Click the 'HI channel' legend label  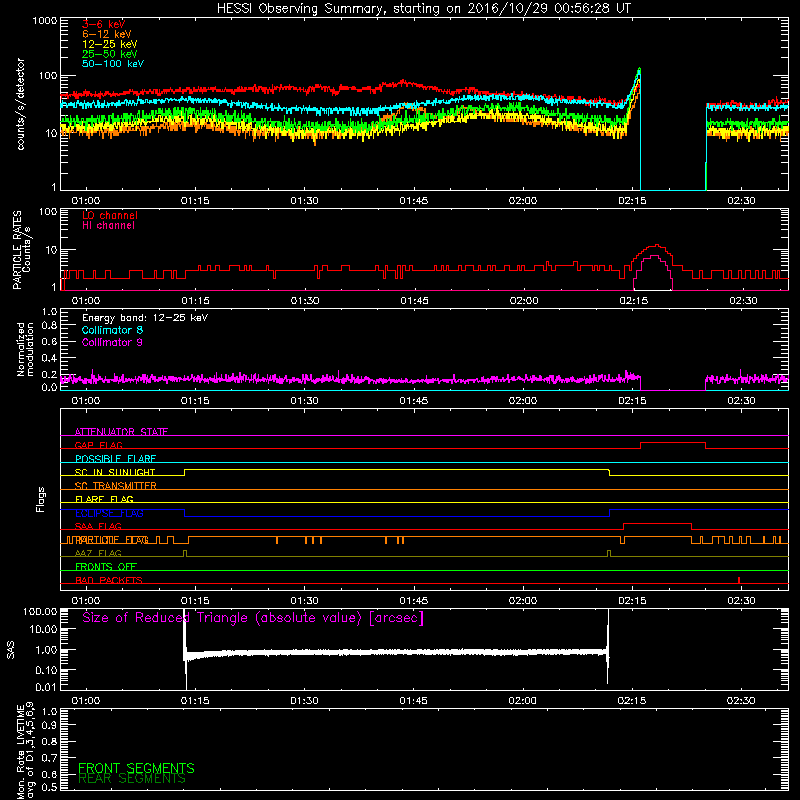108,225
